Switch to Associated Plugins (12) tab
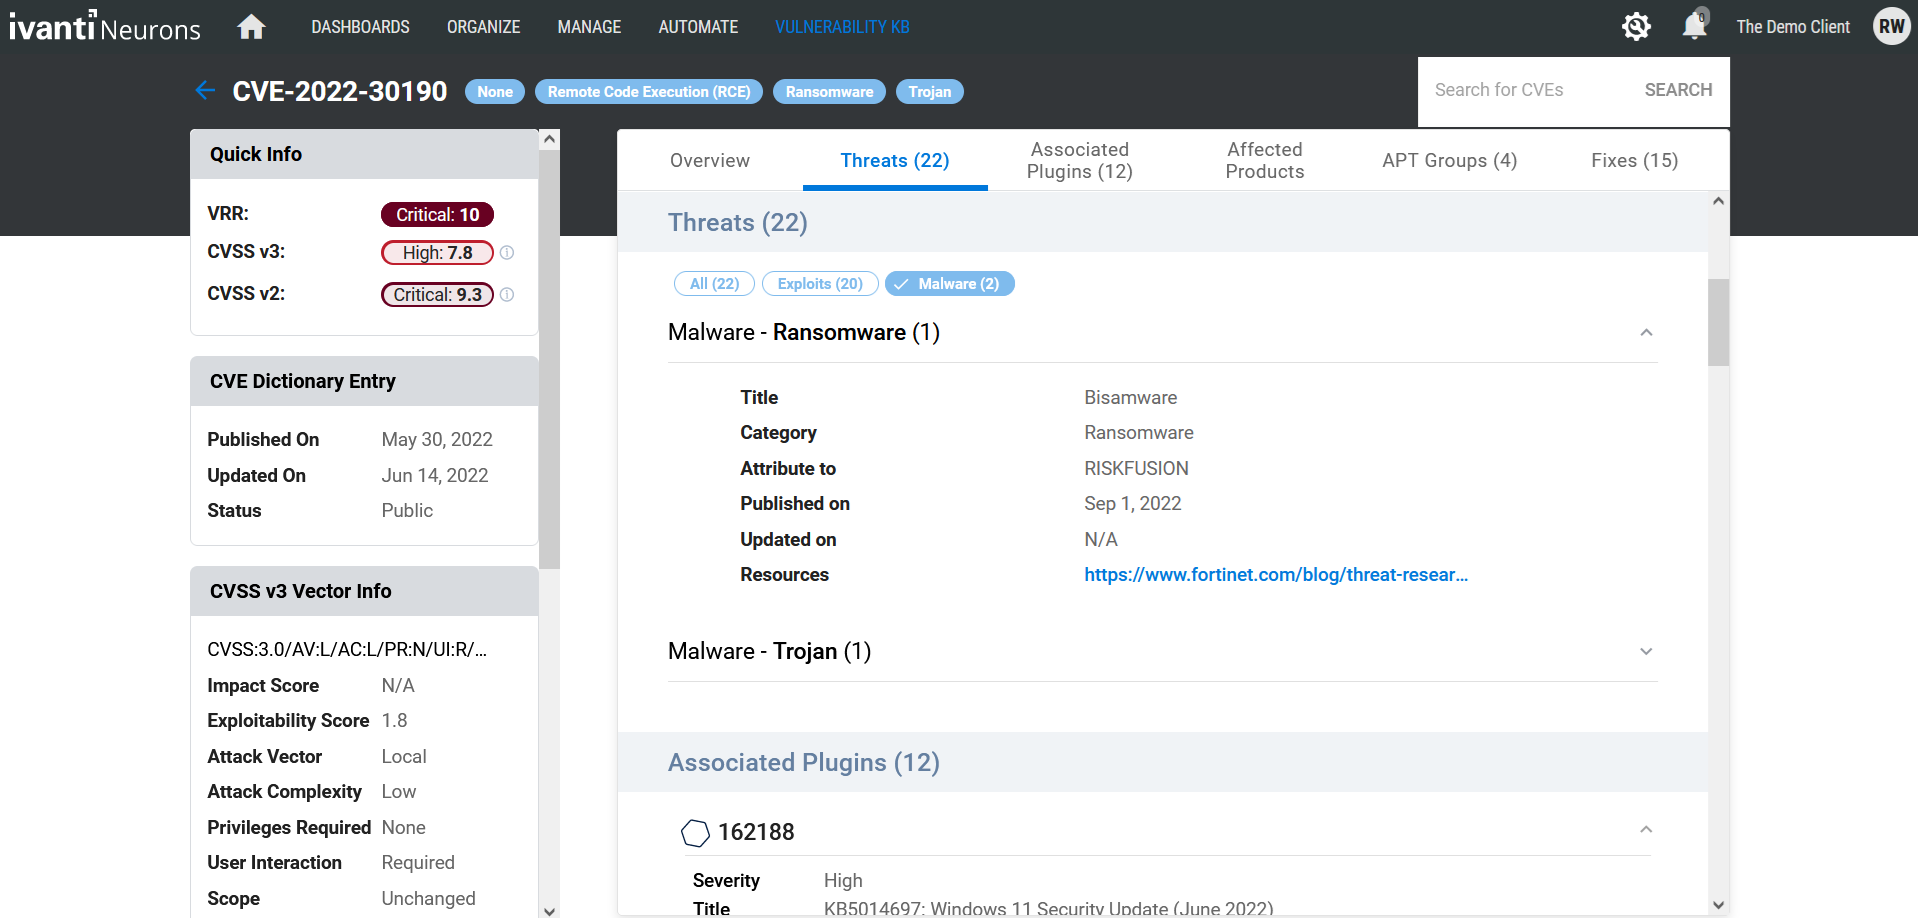Viewport: 1918px width, 918px height. tap(1080, 160)
